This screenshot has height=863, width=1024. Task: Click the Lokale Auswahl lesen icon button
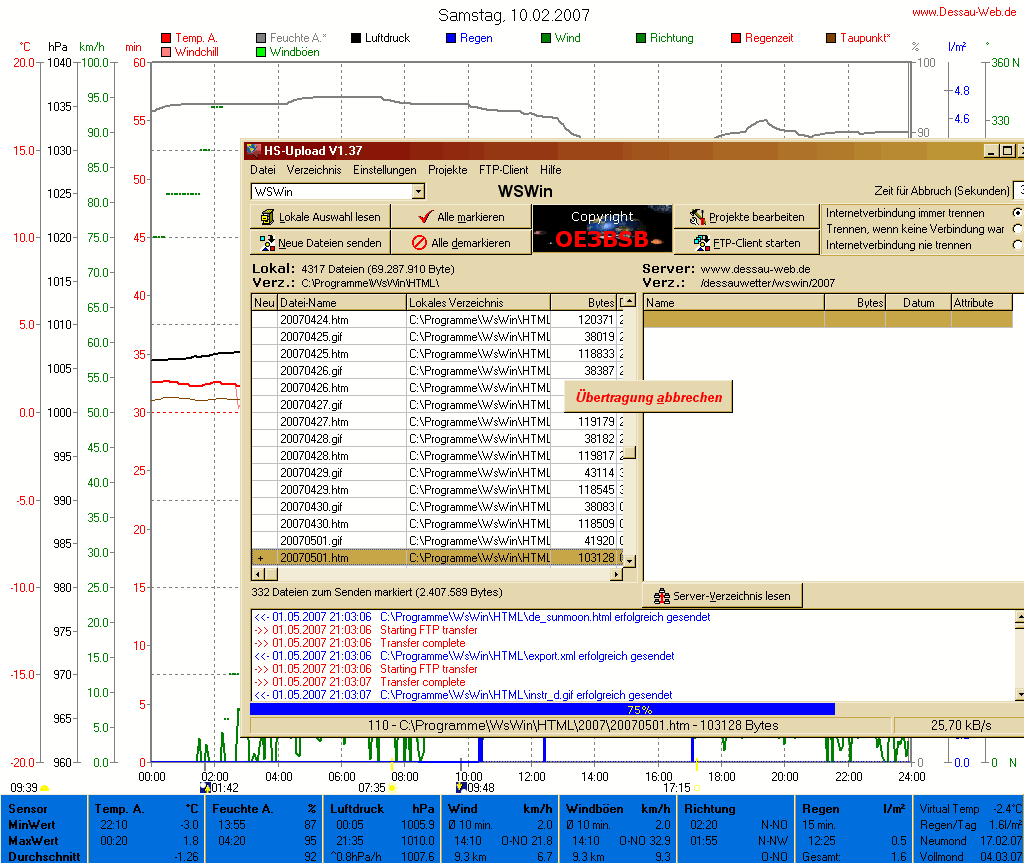267,217
